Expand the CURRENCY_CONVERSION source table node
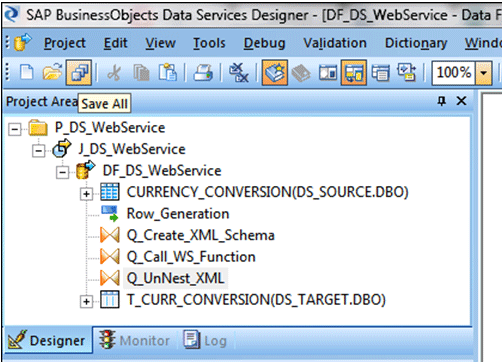Viewport: 502px width, 362px height. pos(86,194)
